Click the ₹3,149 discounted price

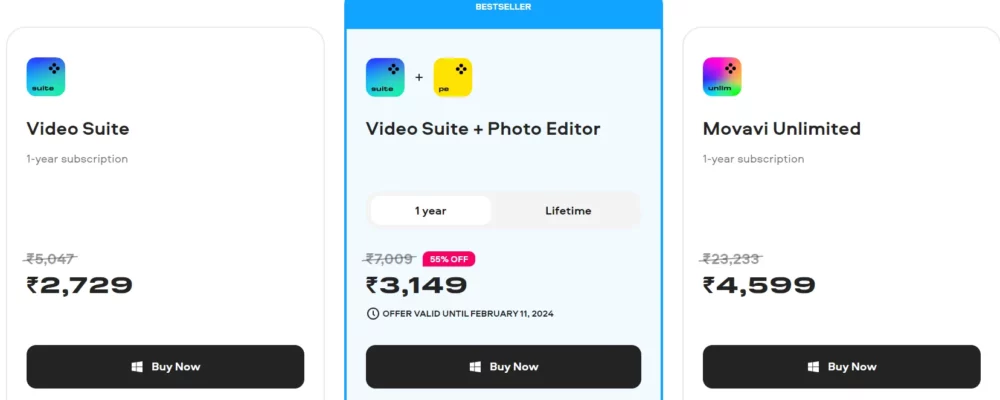click(x=416, y=285)
